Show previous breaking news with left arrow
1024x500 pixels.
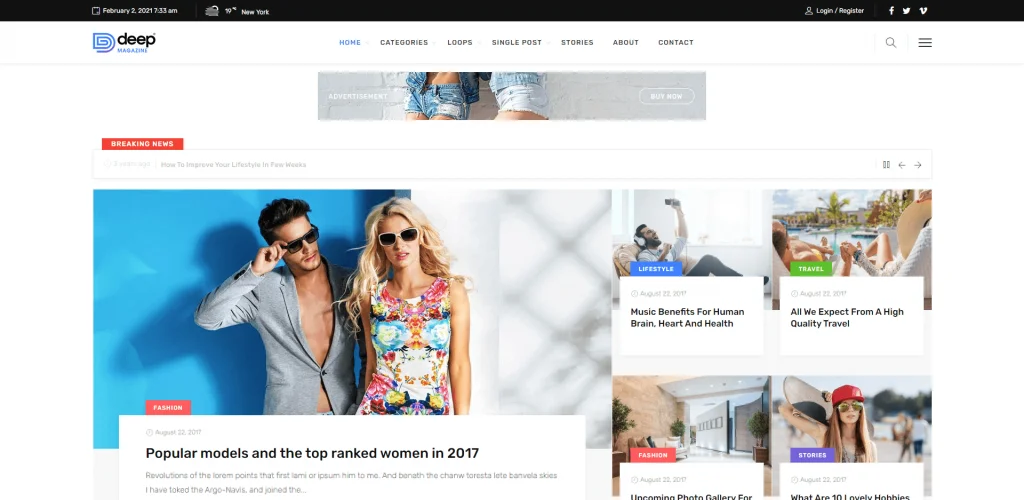click(x=902, y=165)
